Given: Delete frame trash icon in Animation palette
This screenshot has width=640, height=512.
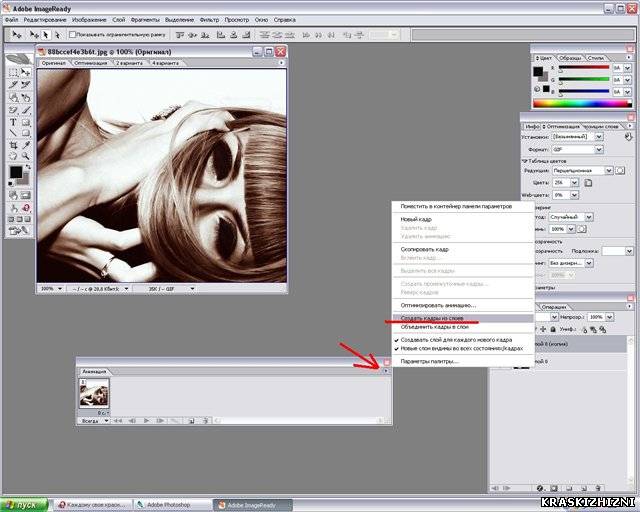Looking at the screenshot, I should tap(206, 421).
